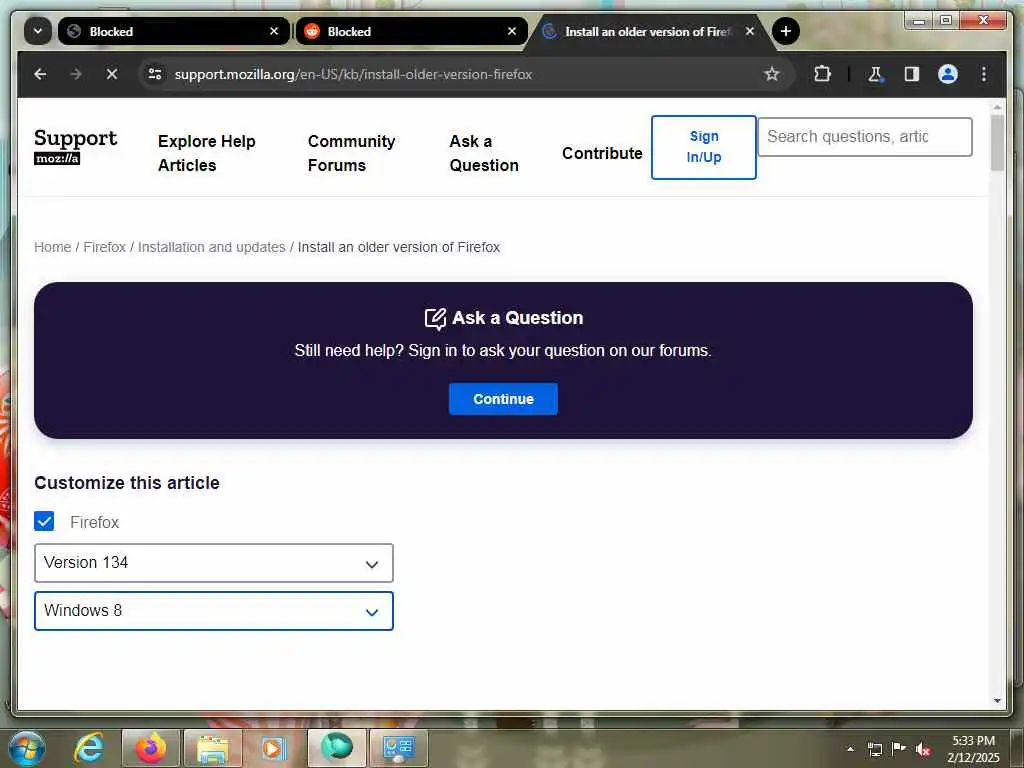This screenshot has height=768, width=1024.
Task: Expand the Windows 8 dropdown
Action: point(214,611)
